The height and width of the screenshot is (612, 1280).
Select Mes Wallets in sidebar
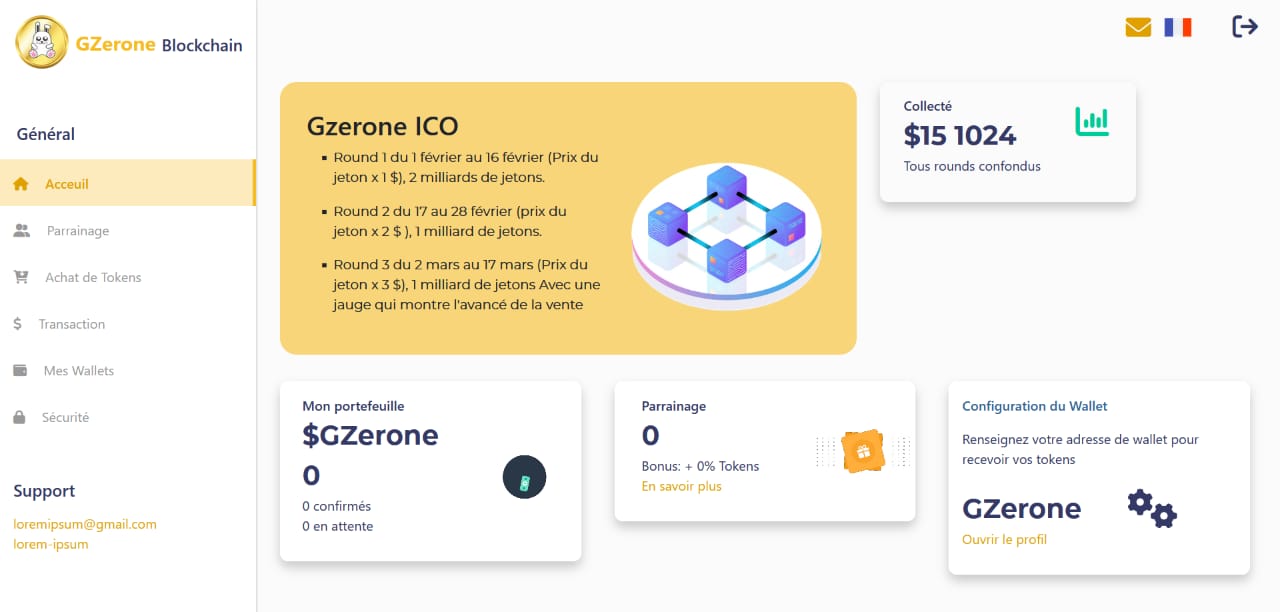[79, 371]
